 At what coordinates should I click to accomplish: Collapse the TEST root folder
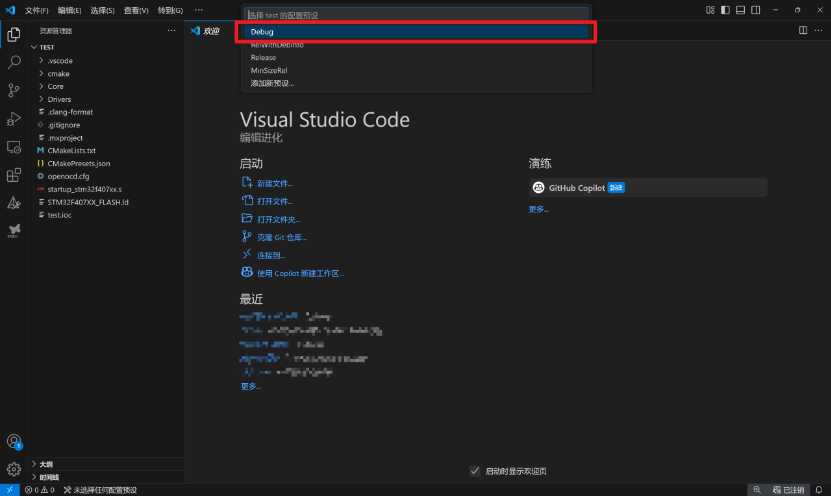point(106,47)
